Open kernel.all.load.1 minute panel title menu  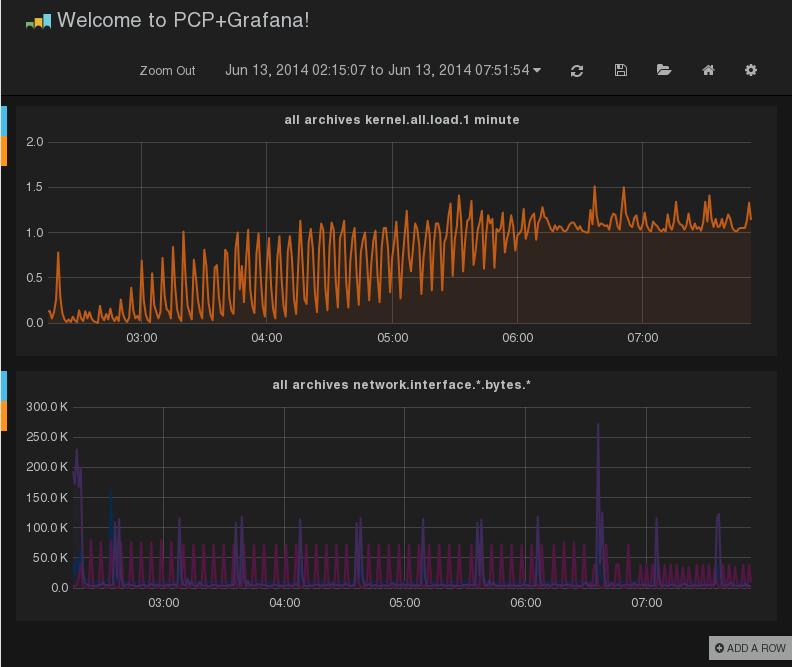402,120
